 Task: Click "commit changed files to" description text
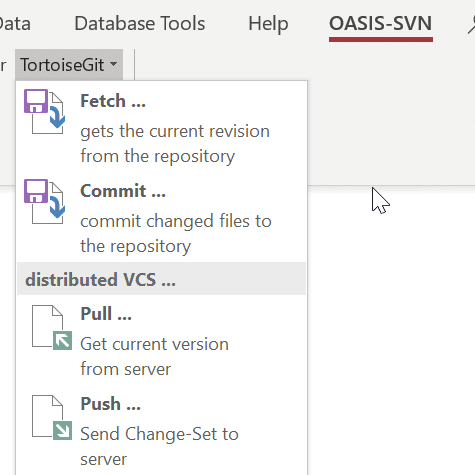click(x=176, y=221)
